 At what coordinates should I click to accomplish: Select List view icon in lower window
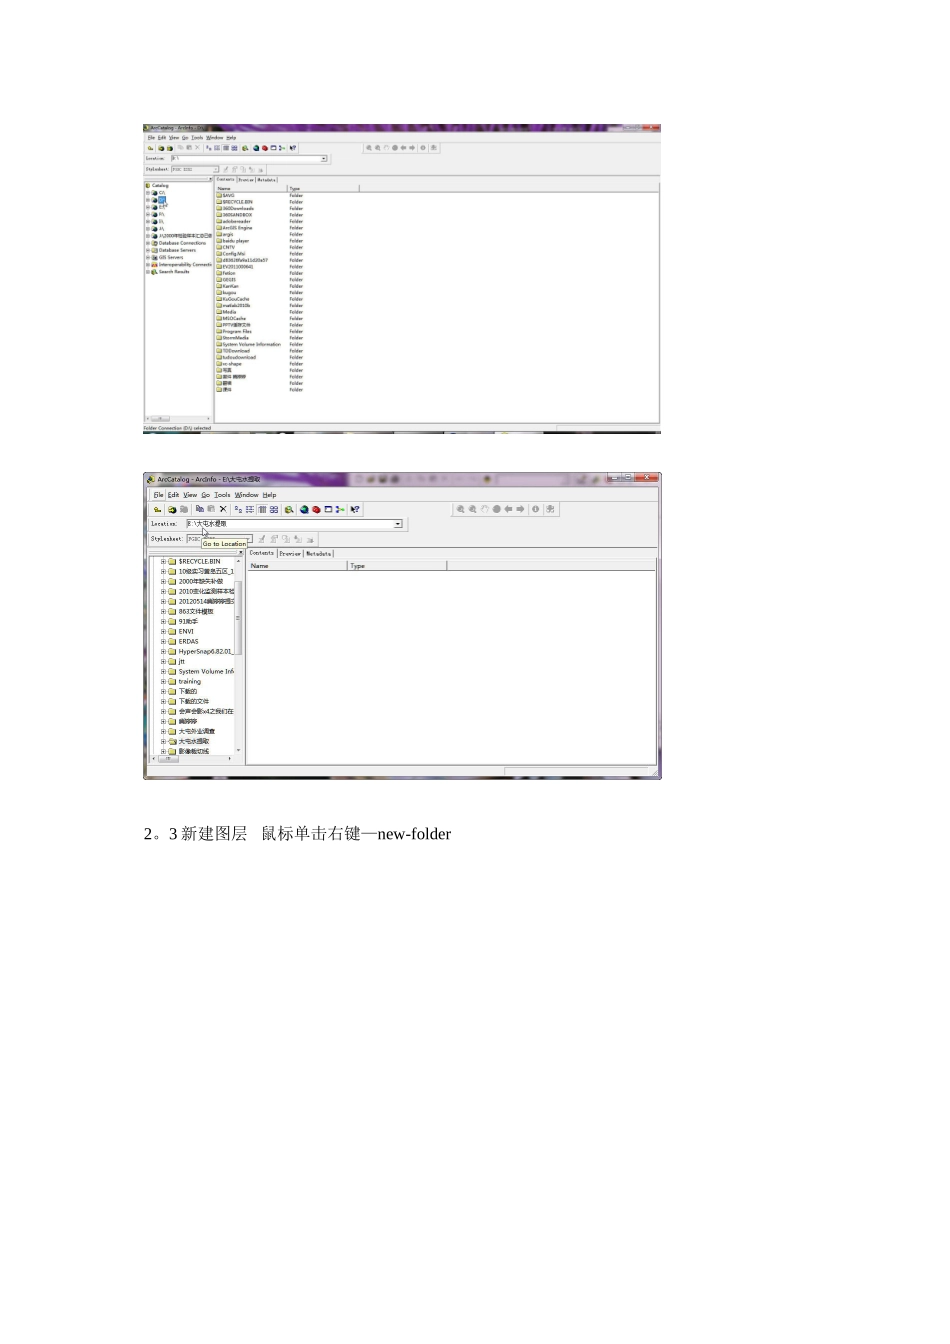250,509
